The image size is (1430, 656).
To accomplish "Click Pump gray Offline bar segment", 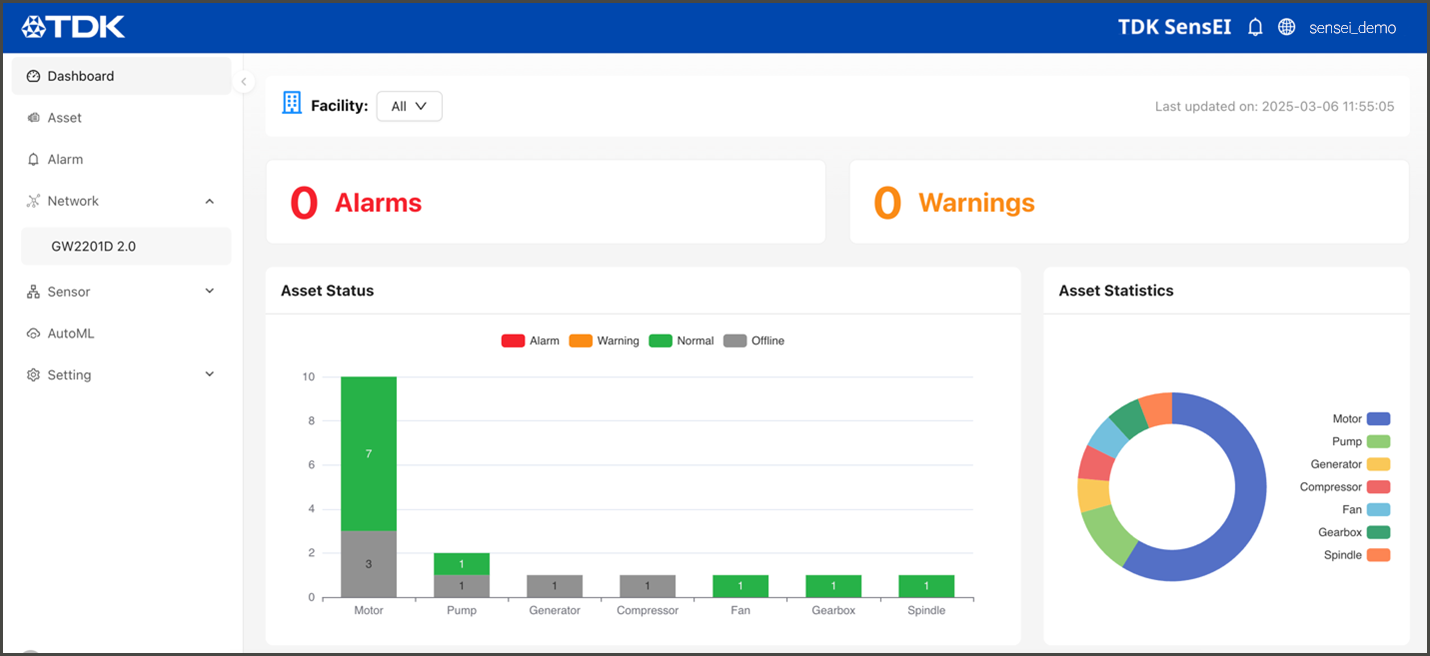I will coord(461,586).
